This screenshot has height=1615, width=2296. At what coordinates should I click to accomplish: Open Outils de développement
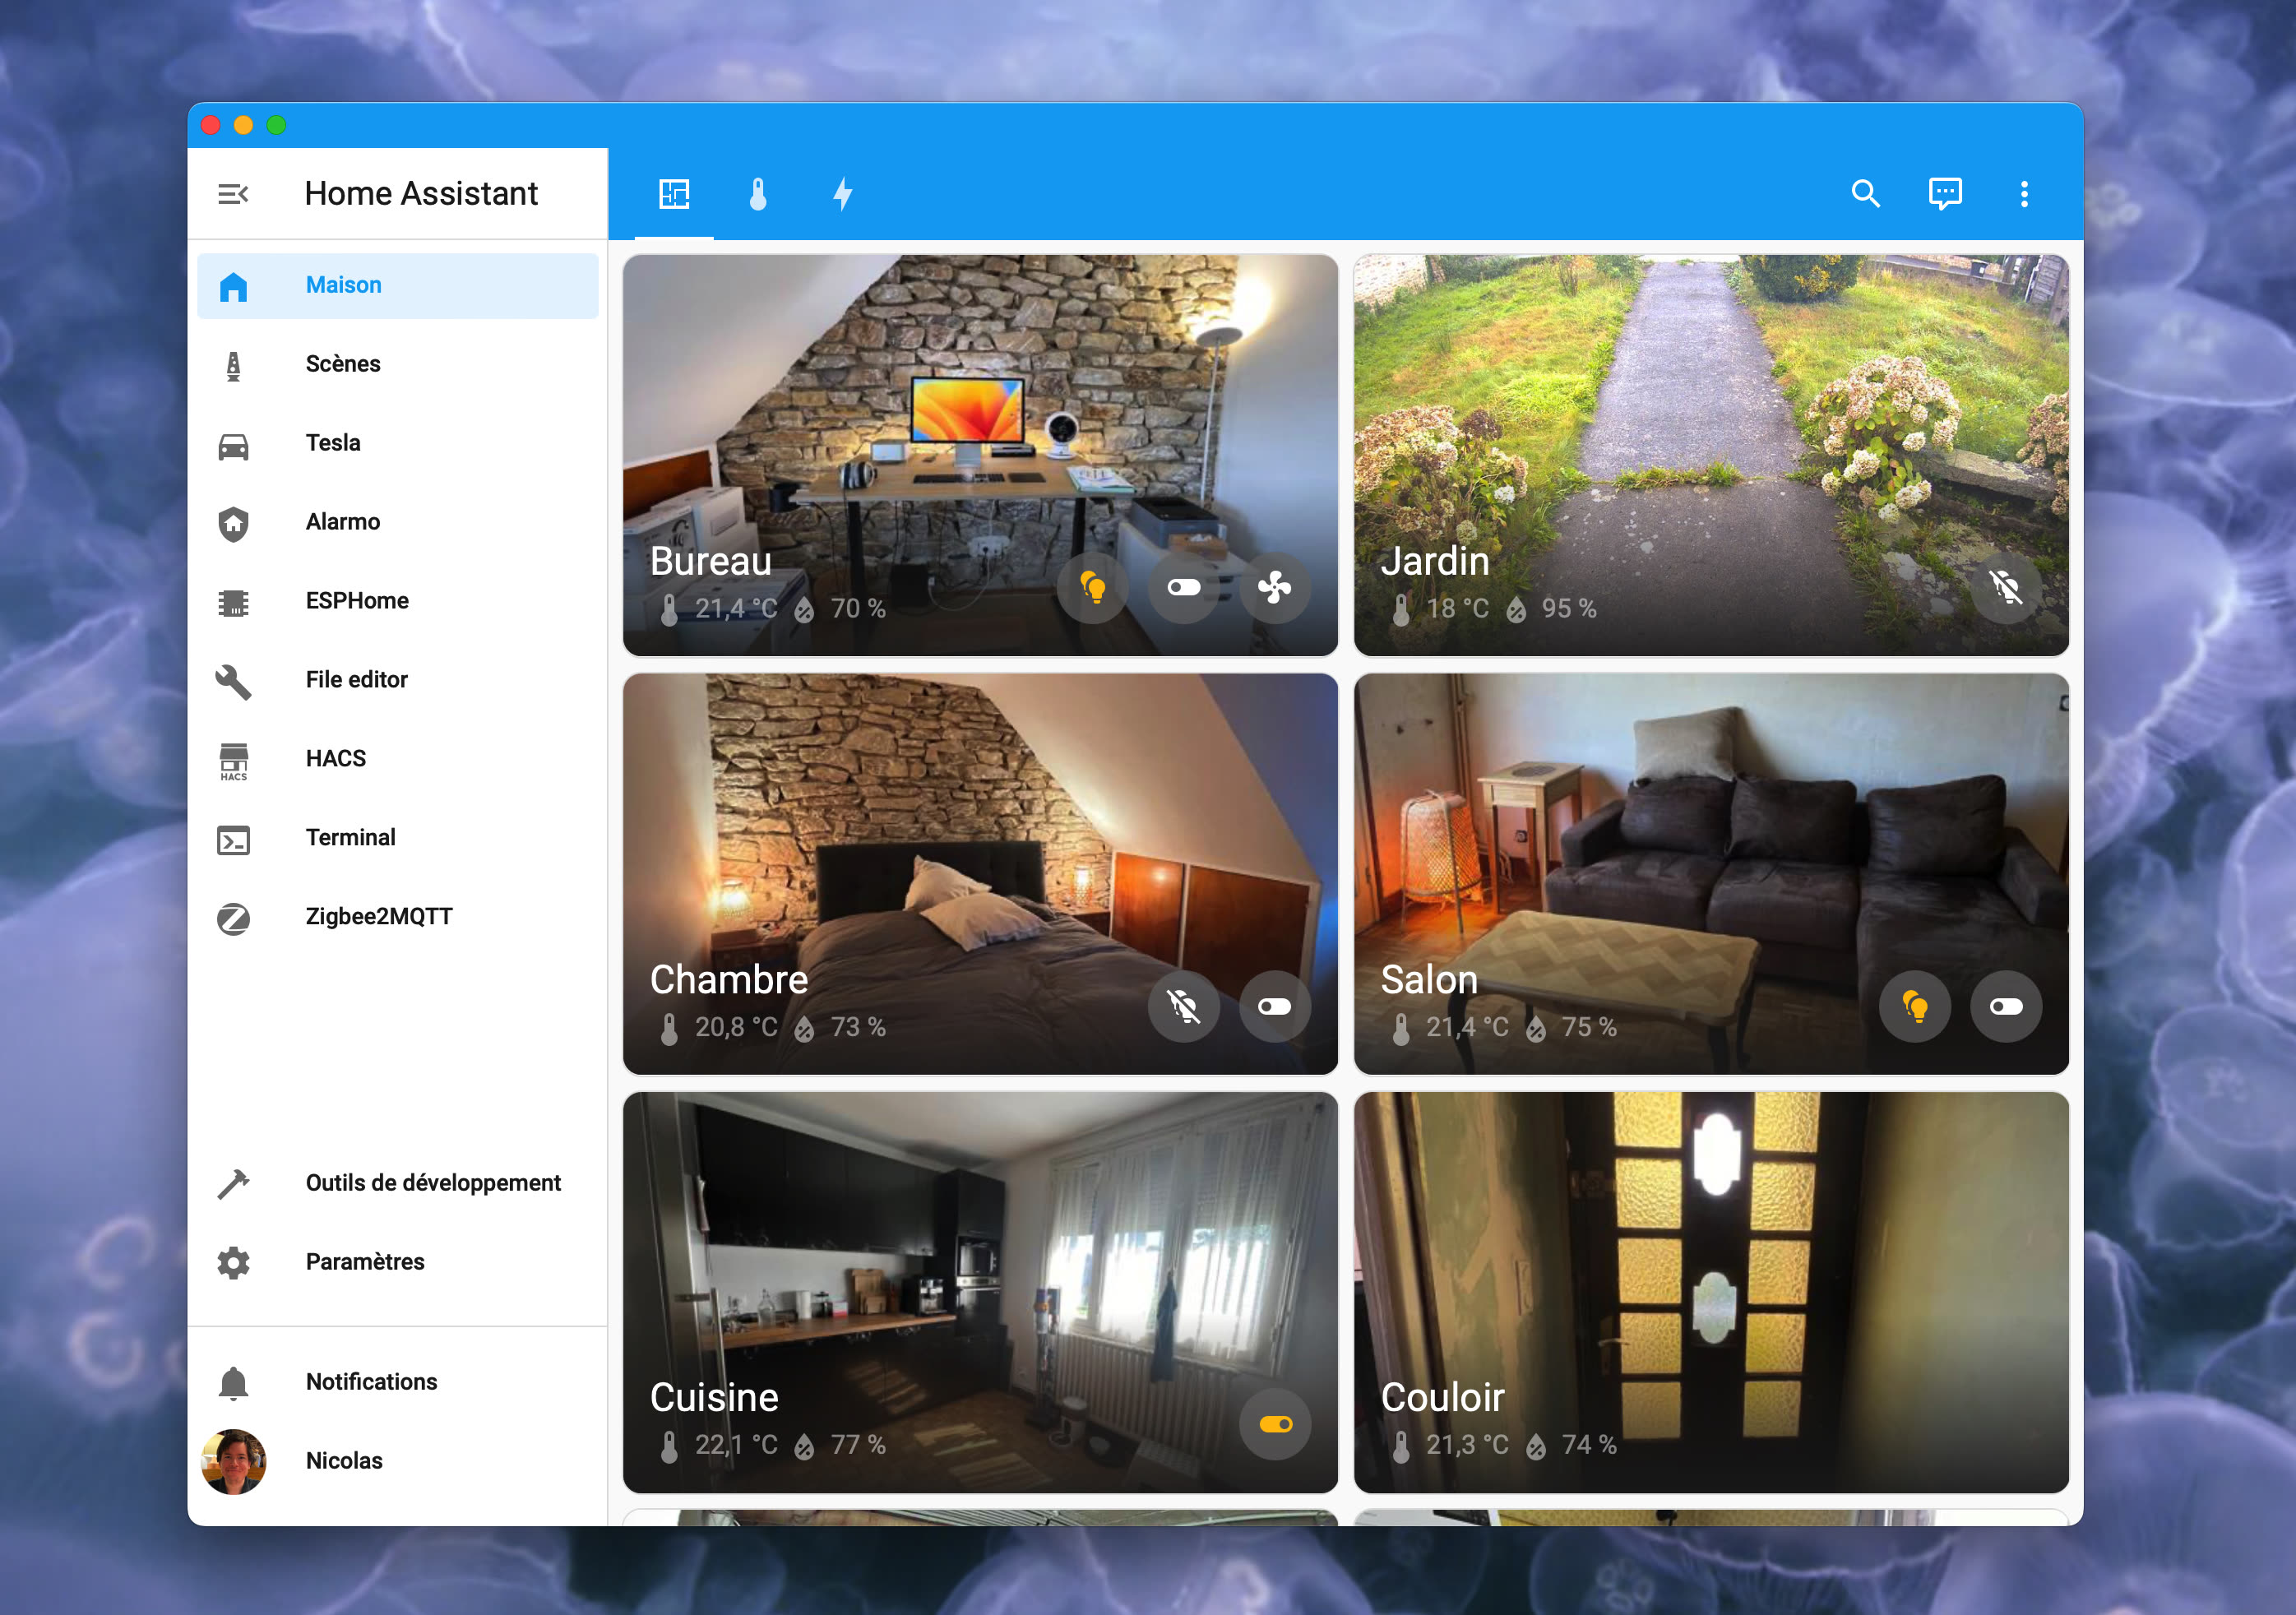433,1182
